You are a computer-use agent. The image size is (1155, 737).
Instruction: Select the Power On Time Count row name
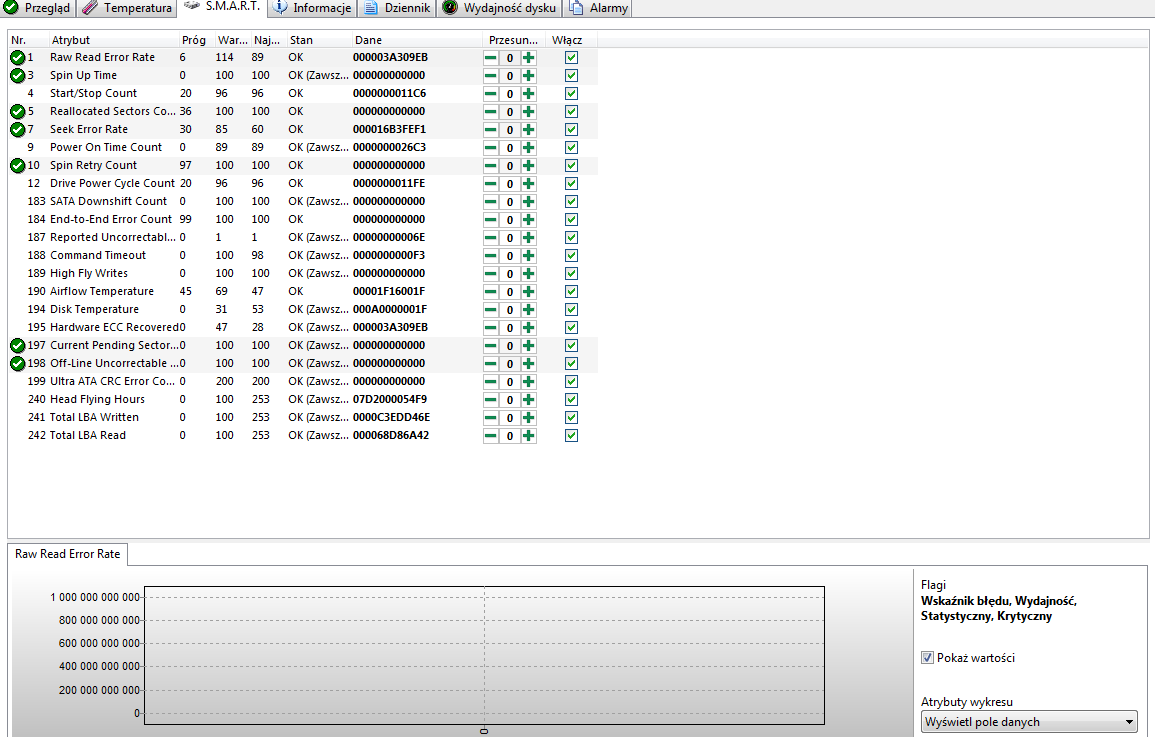click(106, 147)
